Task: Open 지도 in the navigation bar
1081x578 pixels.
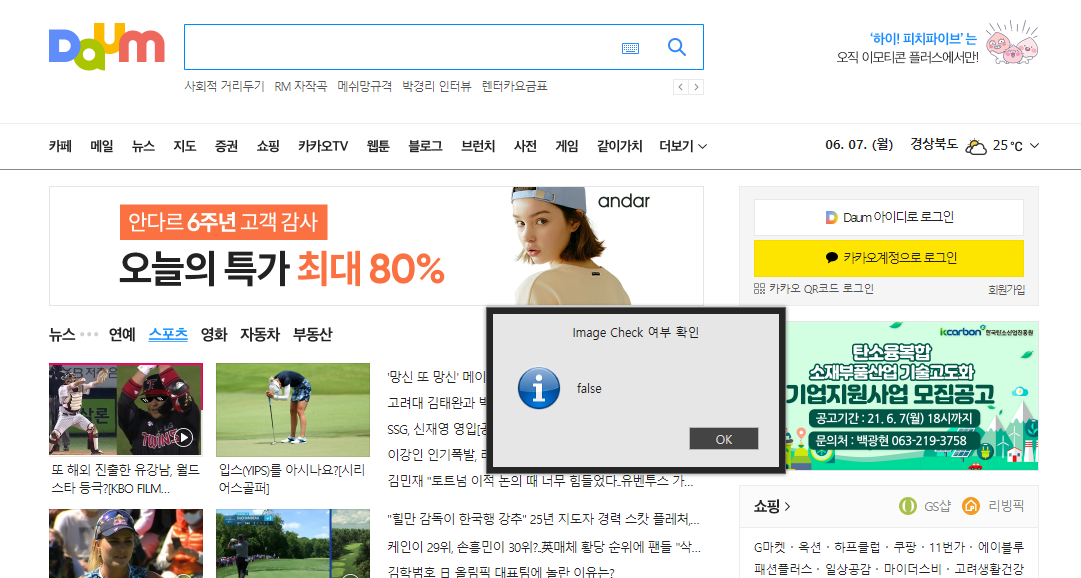Action: coord(185,146)
